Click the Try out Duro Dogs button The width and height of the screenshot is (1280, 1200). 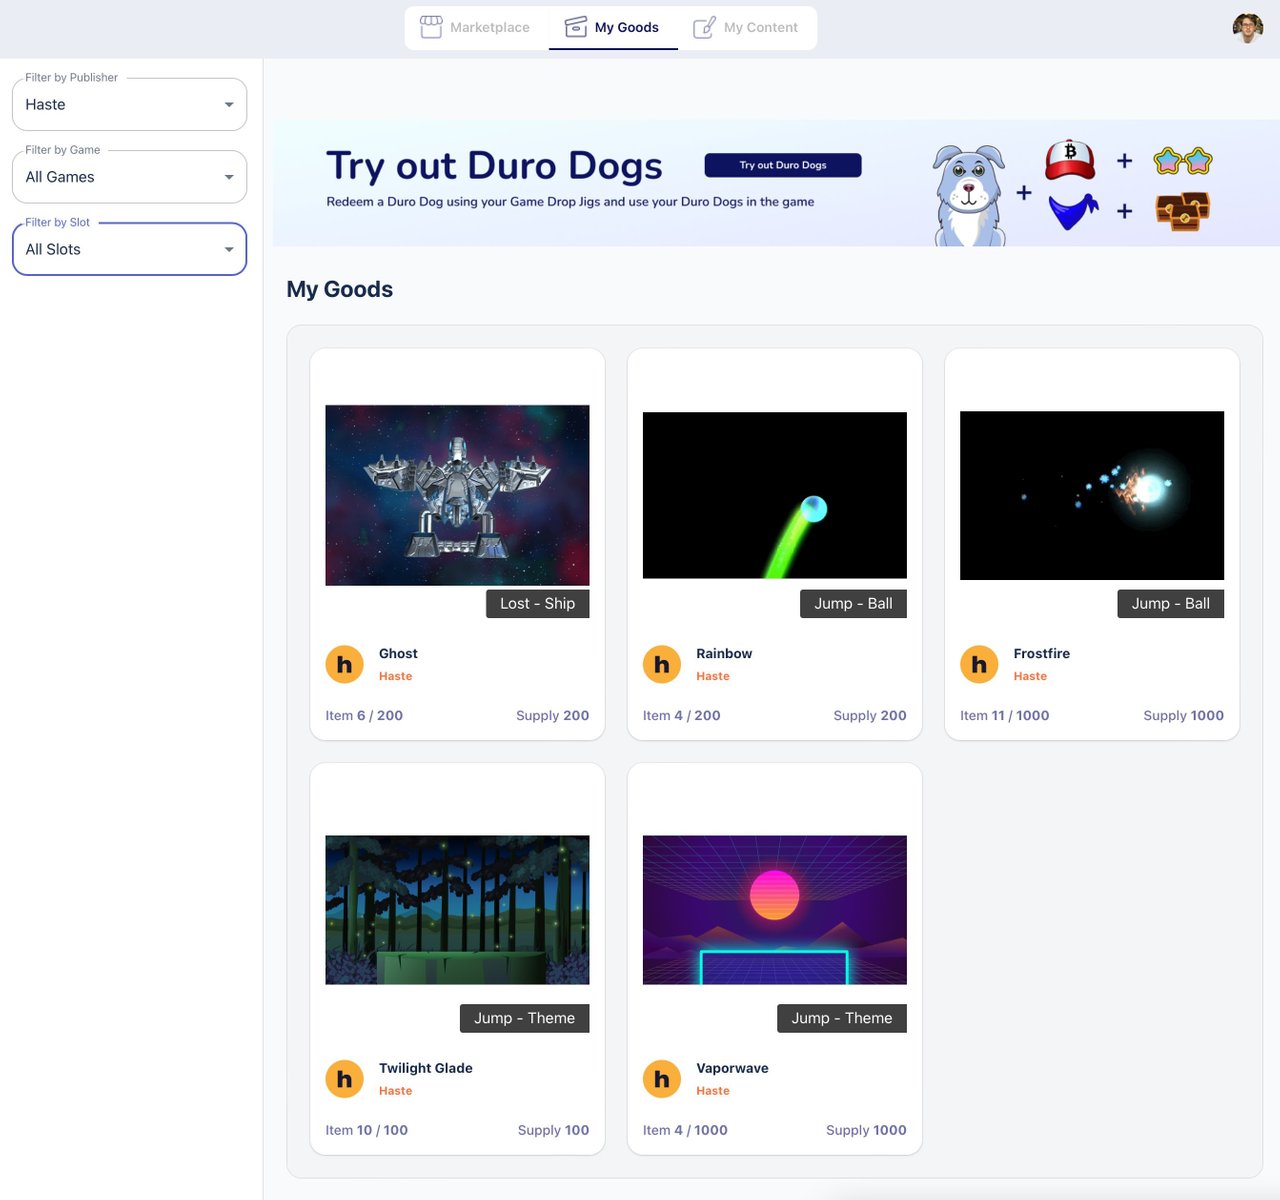(783, 165)
